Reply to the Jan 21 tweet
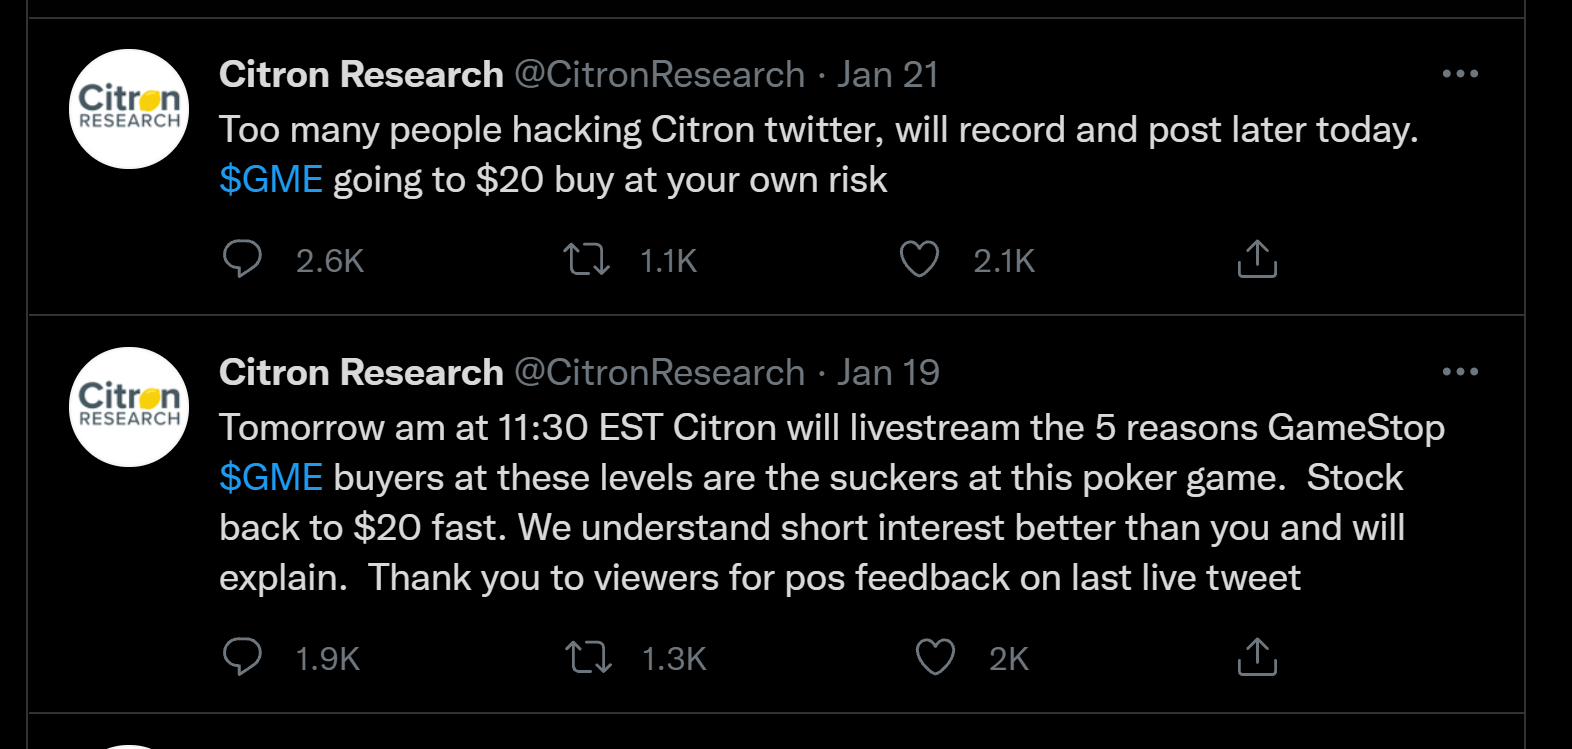 pyautogui.click(x=242, y=259)
